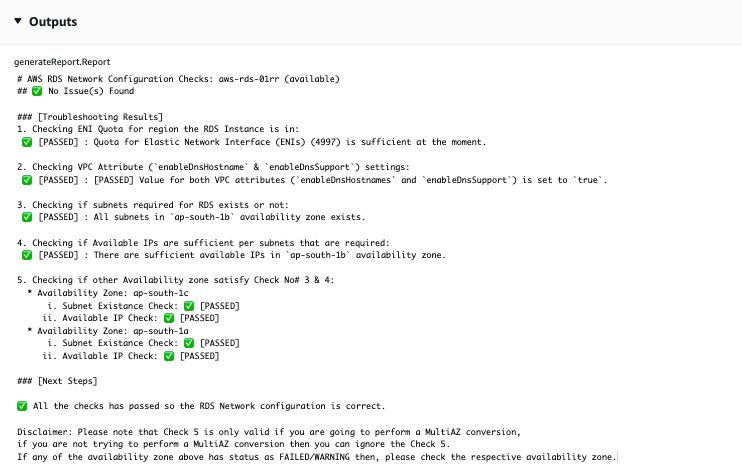Click the Outputs section heading
The height and width of the screenshot is (474, 742).
click(52, 20)
